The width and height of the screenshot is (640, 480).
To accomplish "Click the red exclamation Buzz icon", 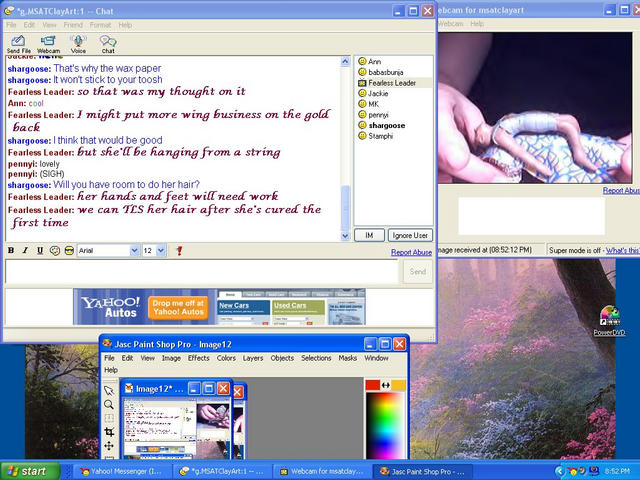I will 179,251.
